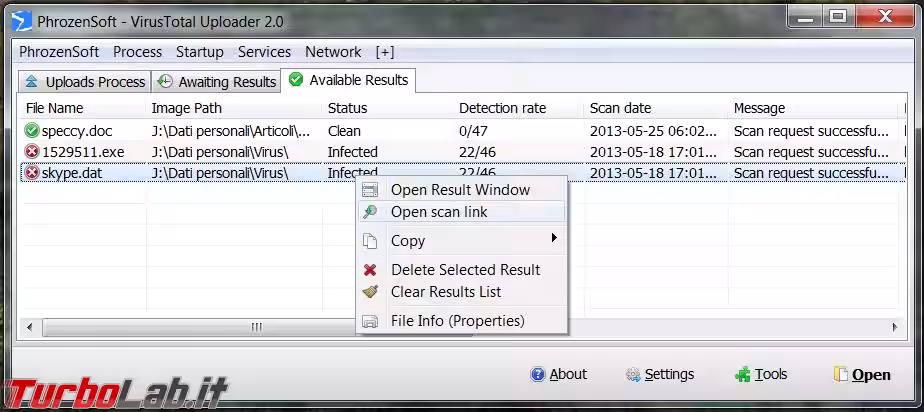Open the Network menu
Viewport: 924px width, 412px height.
click(x=333, y=52)
